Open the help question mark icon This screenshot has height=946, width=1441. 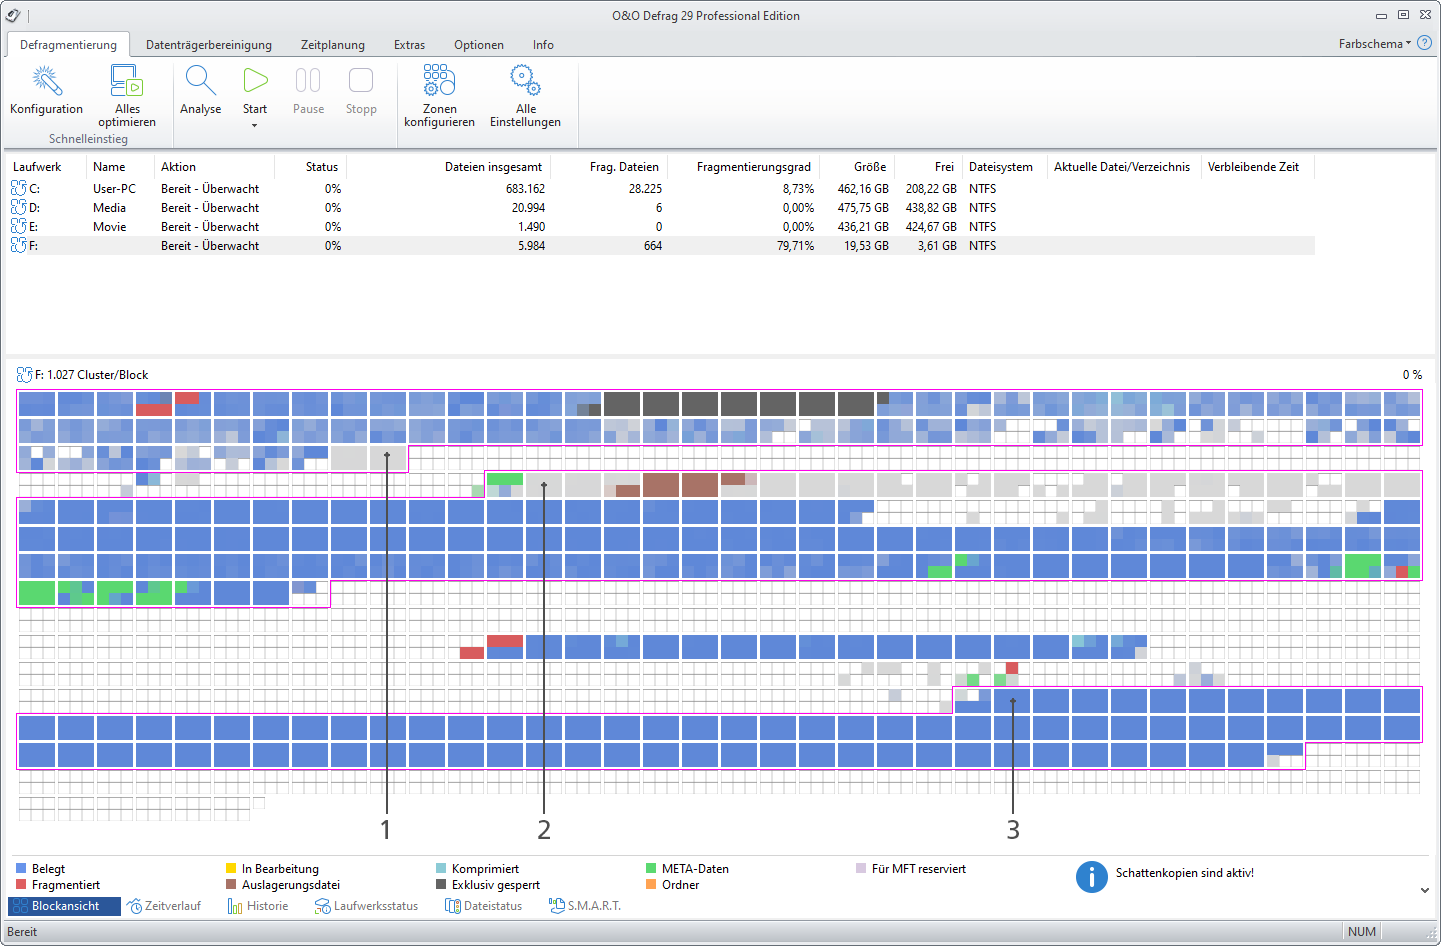[1424, 43]
